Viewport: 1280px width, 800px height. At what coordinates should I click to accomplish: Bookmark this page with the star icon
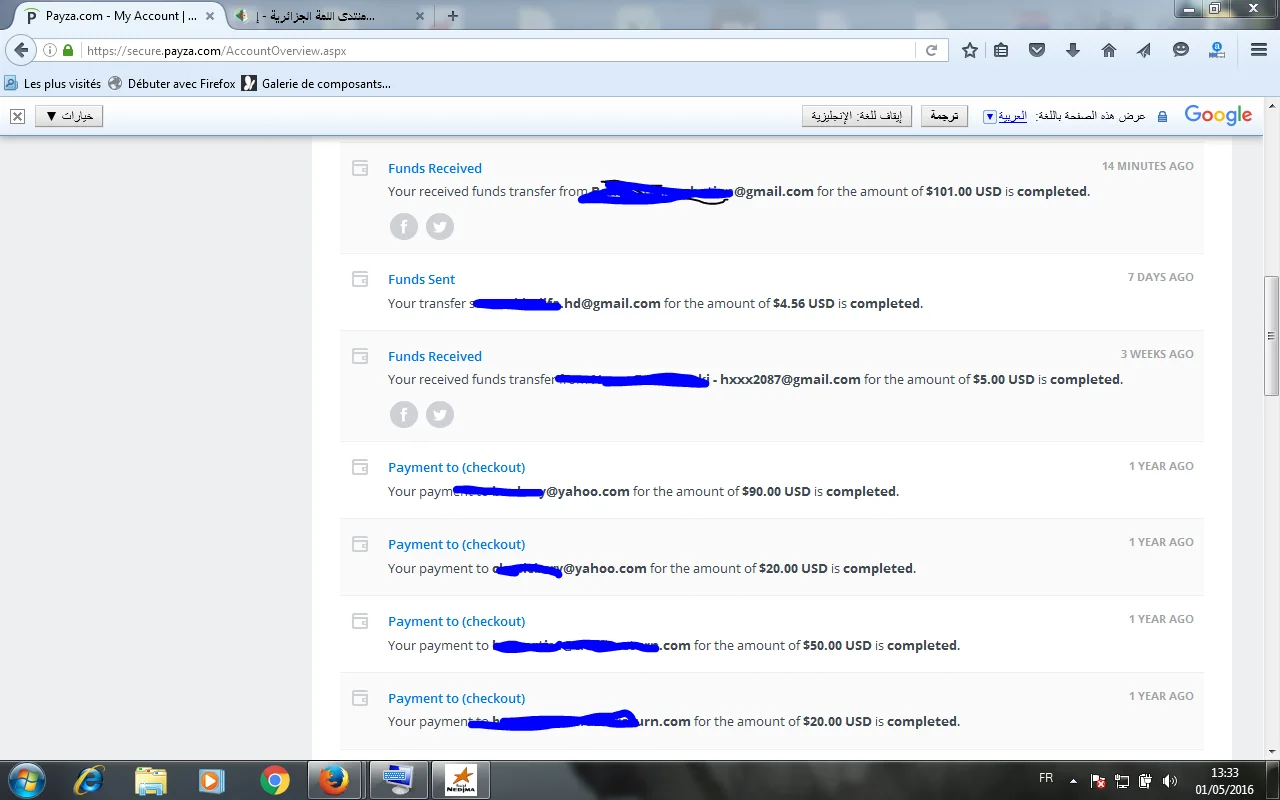969,50
